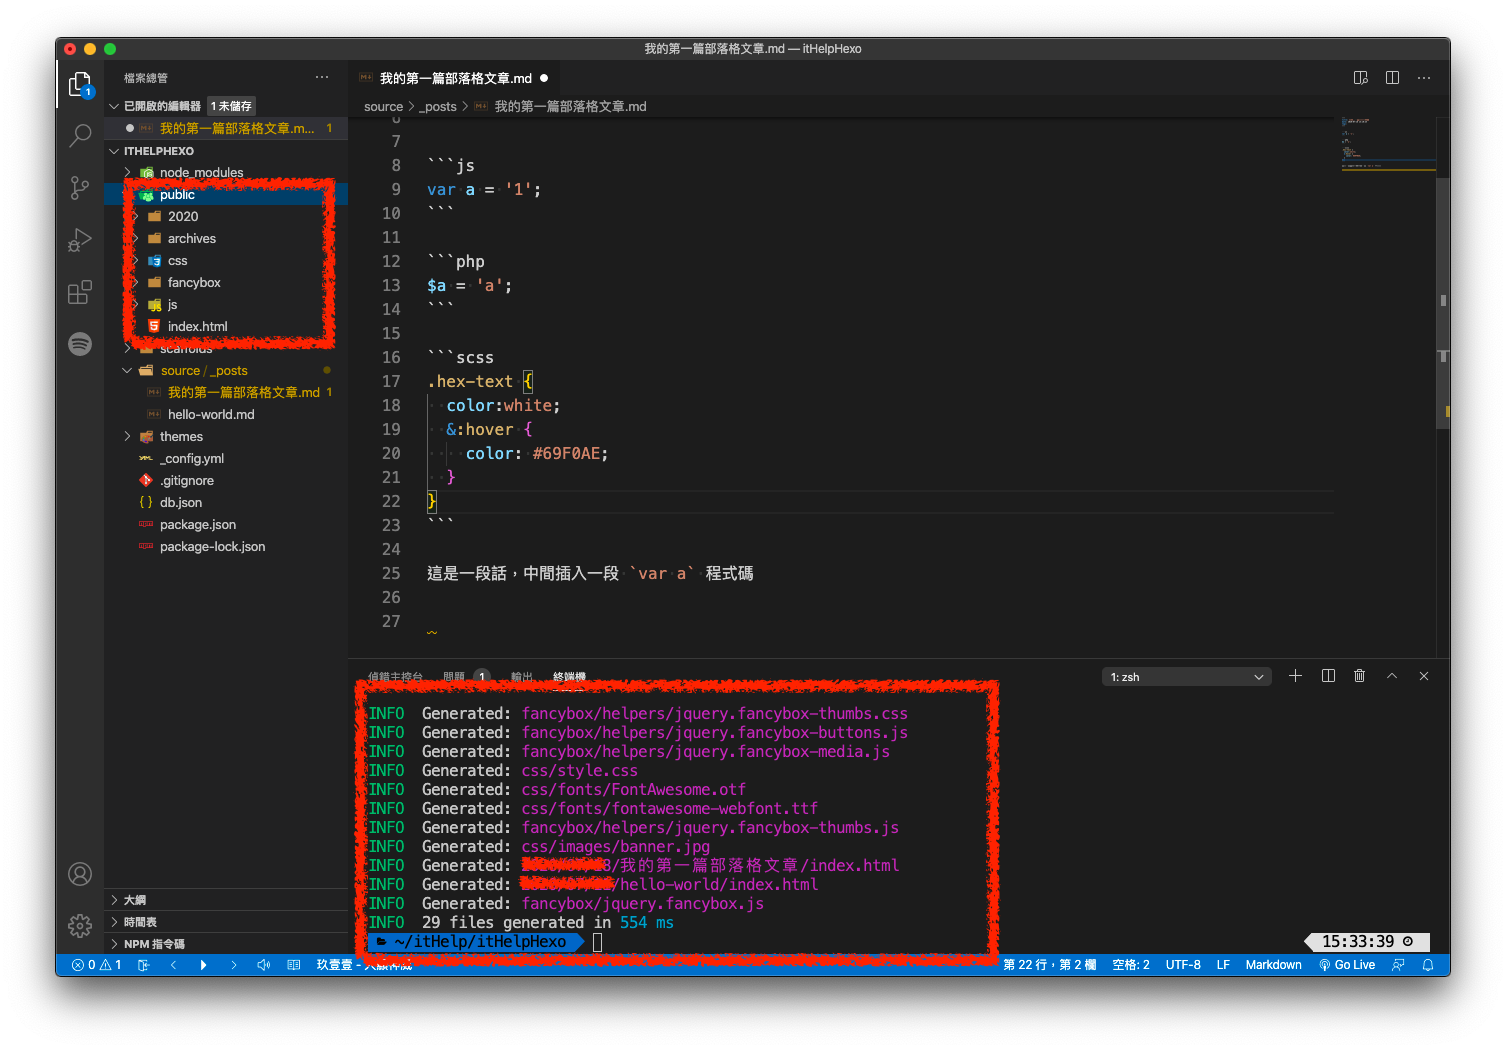
Task: Open the Source Control view
Action: tap(80, 188)
